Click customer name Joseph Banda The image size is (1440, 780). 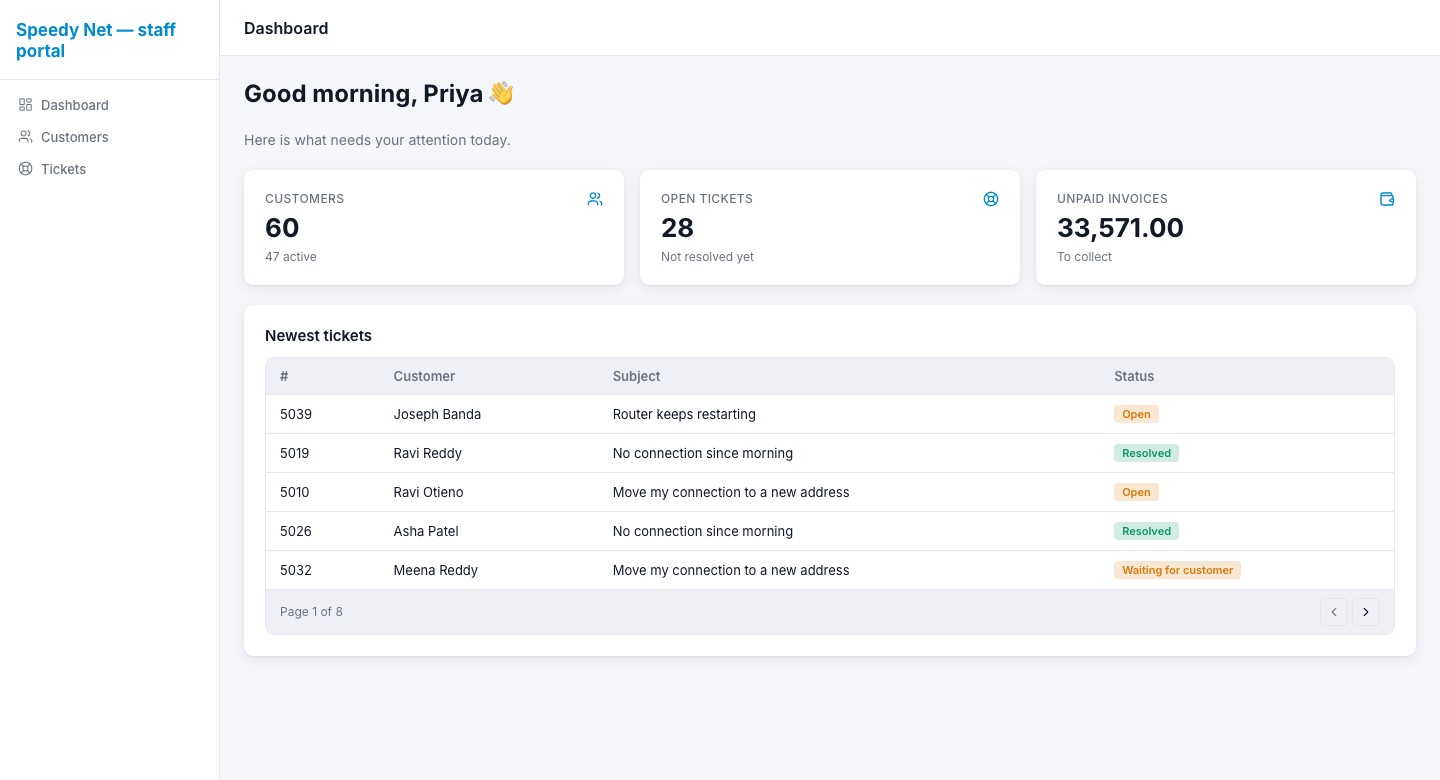pyautogui.click(x=437, y=414)
